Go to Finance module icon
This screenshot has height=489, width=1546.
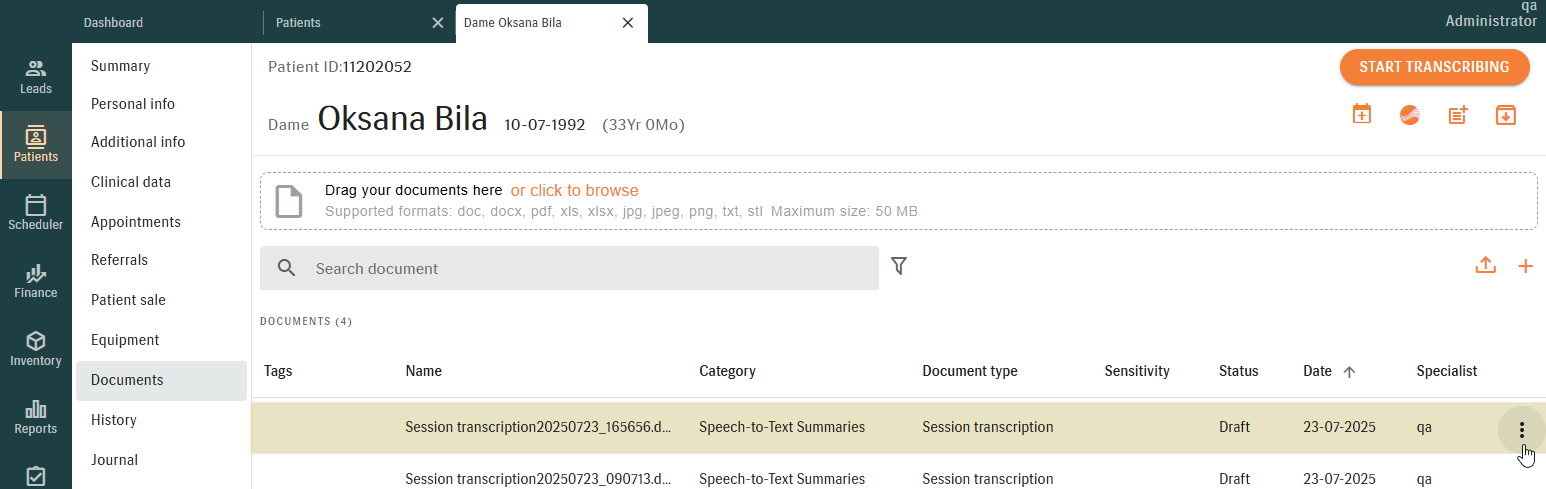coord(36,273)
